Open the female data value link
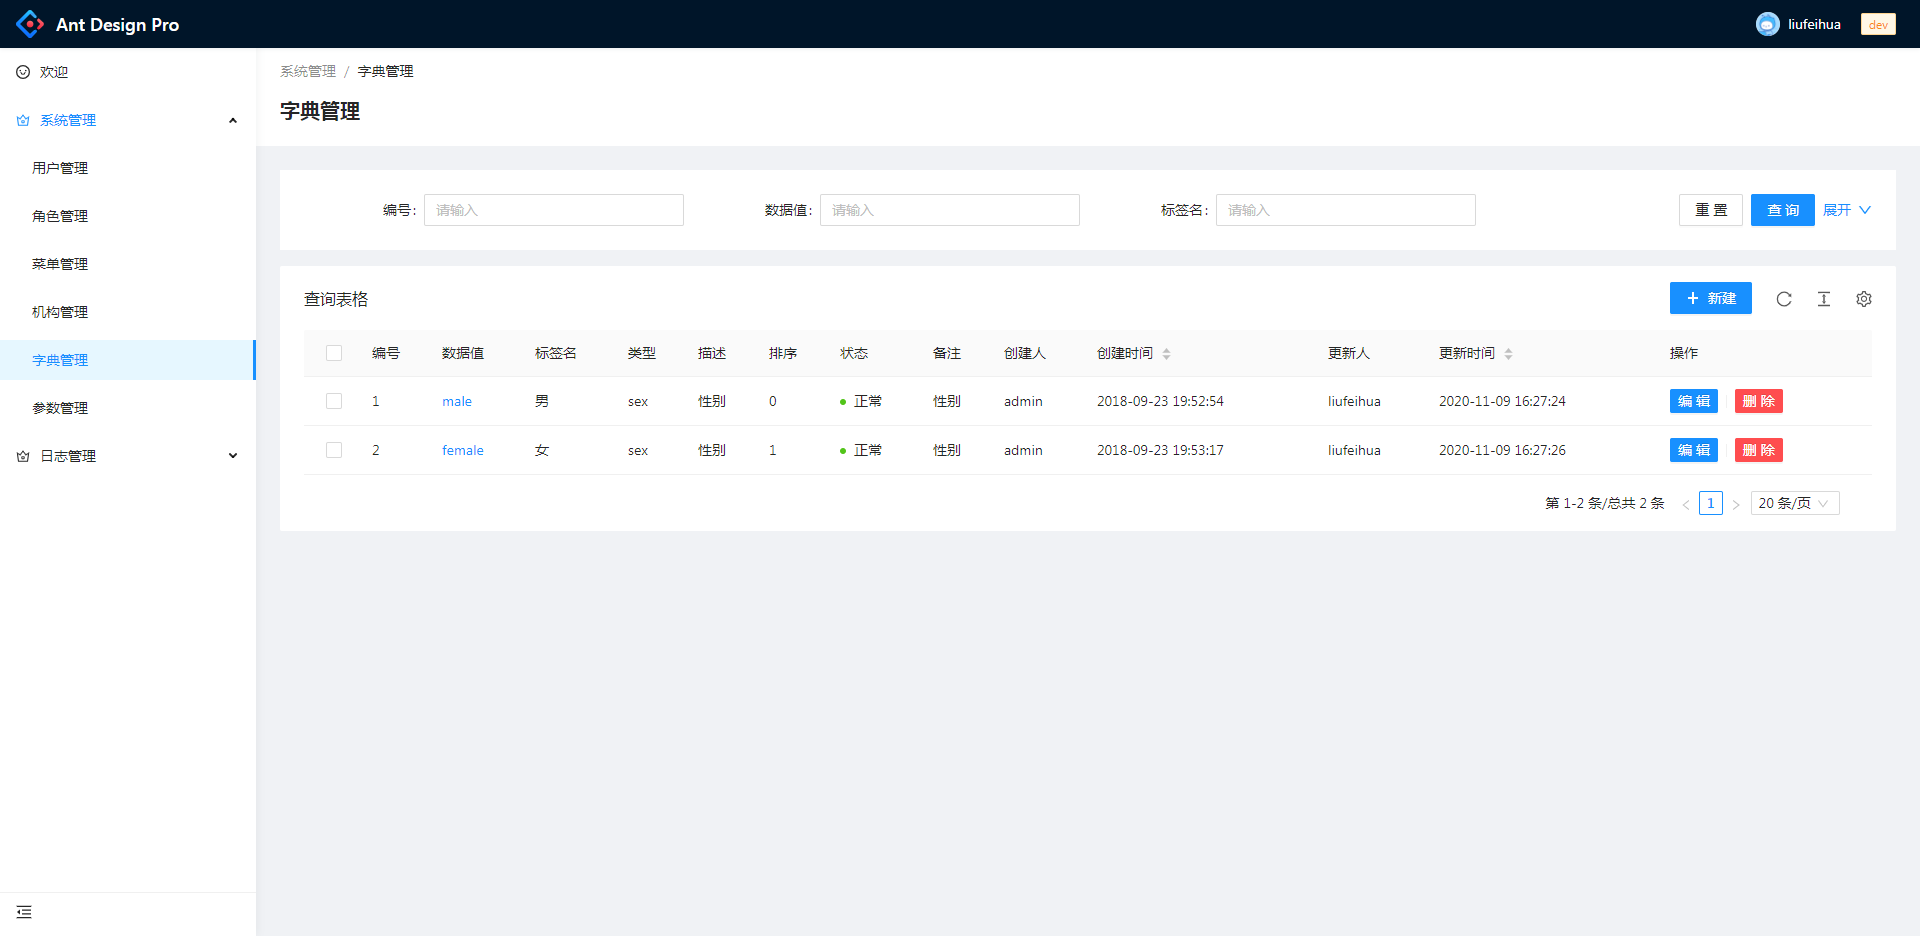Viewport: 1920px width, 936px height. pyautogui.click(x=462, y=450)
